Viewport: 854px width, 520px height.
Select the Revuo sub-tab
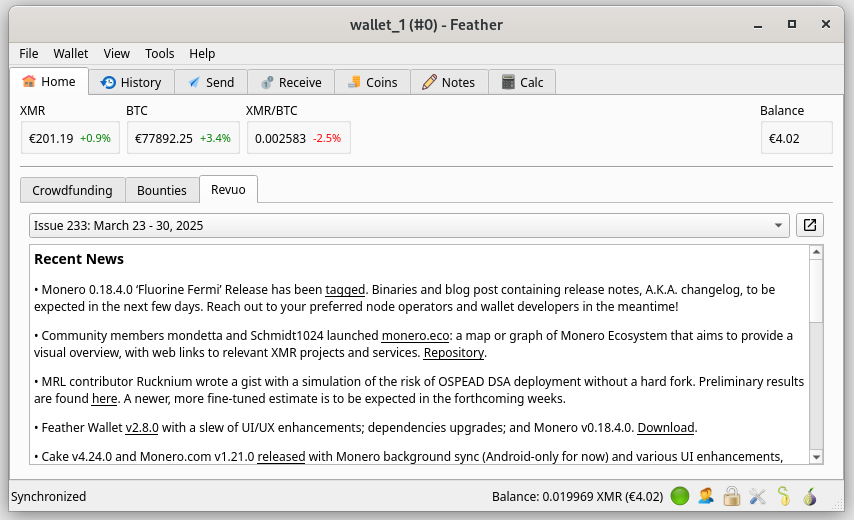coord(228,189)
